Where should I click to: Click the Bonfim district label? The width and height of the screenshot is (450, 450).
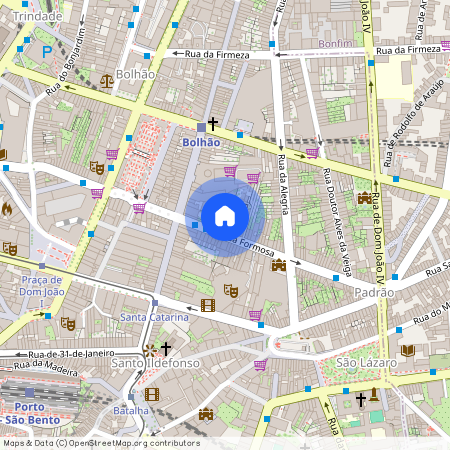point(336,44)
